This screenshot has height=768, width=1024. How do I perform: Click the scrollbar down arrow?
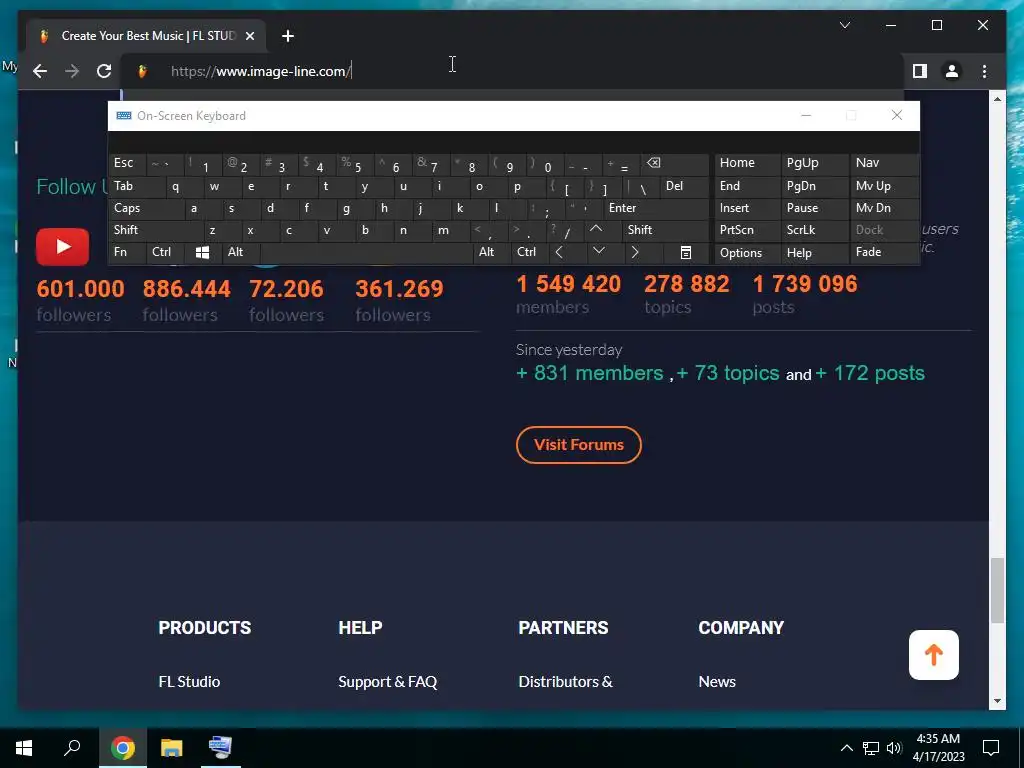[997, 701]
